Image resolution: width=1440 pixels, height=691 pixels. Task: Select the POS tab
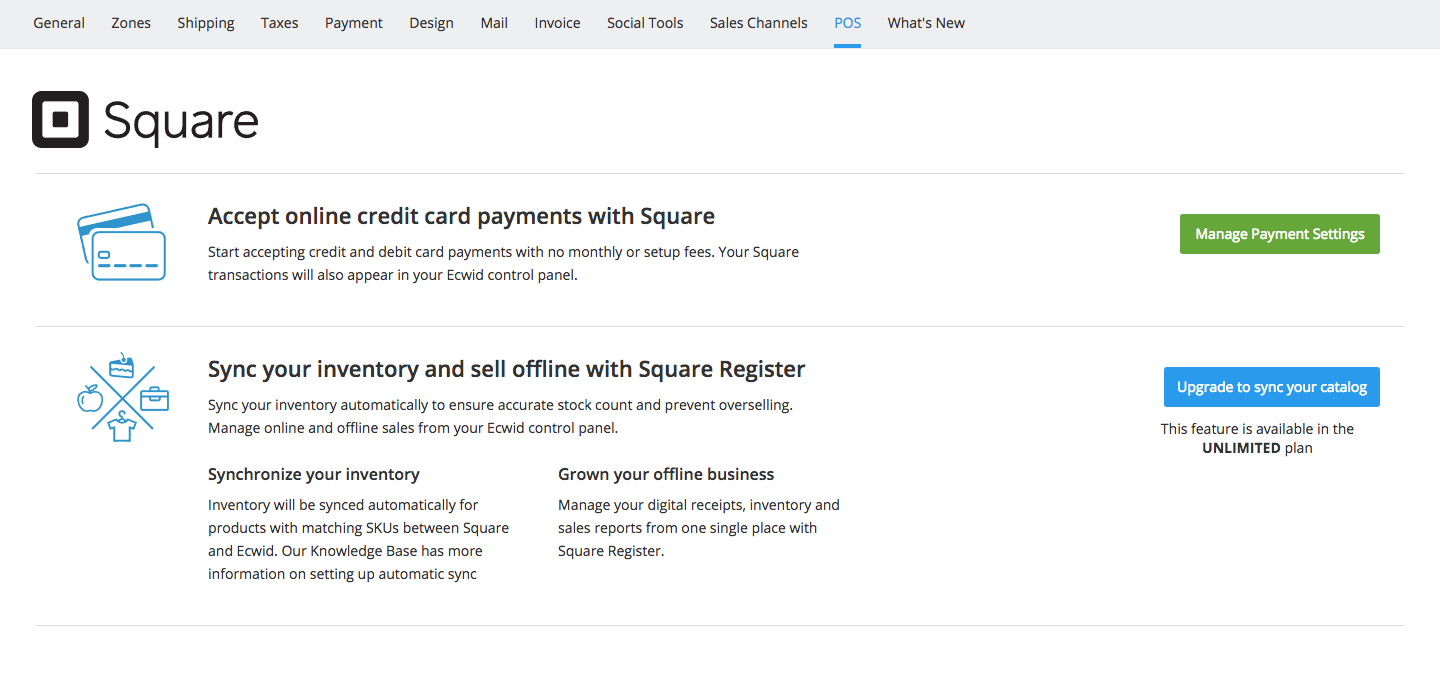[x=847, y=23]
